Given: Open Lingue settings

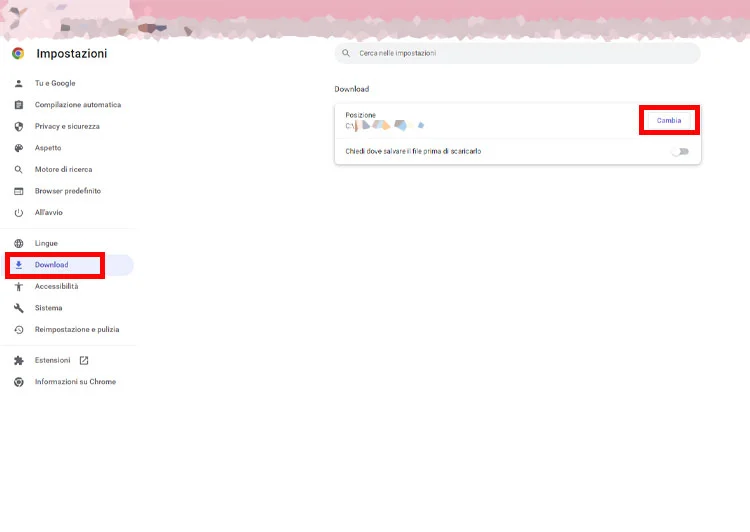Looking at the screenshot, I should (x=46, y=244).
